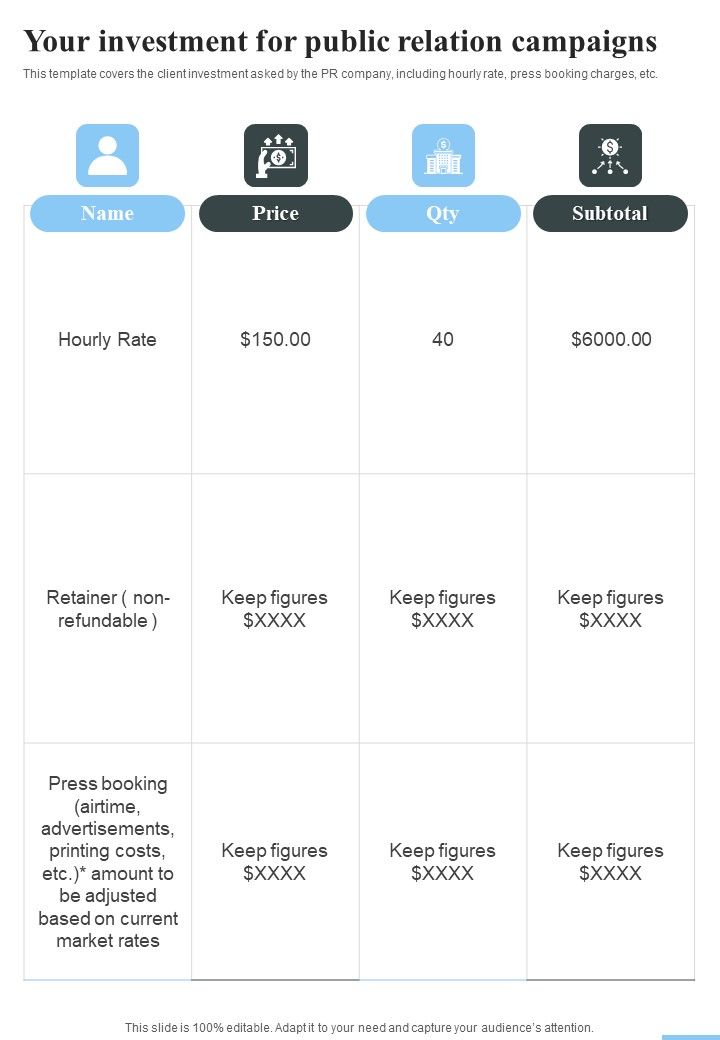The image size is (720, 1040).
Task: Select the editable slide footer note
Action: click(359, 1027)
